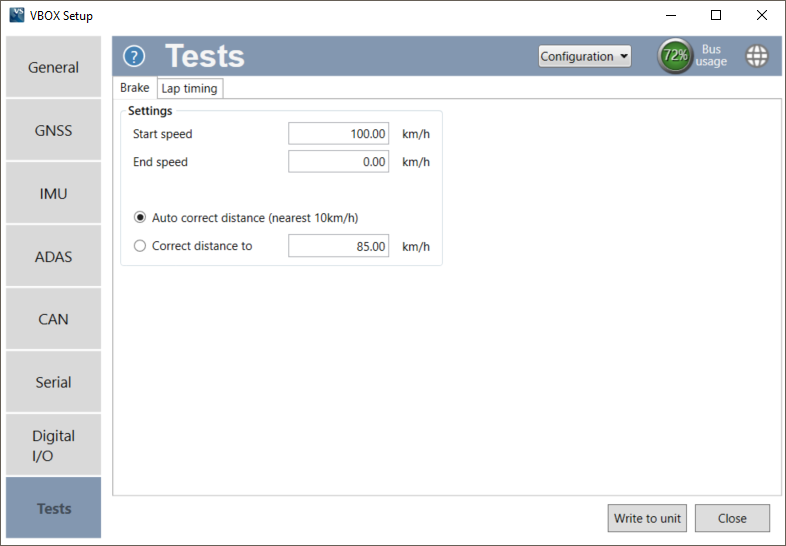The width and height of the screenshot is (786, 546).
Task: Click the Start speed label
Action: (x=162, y=134)
